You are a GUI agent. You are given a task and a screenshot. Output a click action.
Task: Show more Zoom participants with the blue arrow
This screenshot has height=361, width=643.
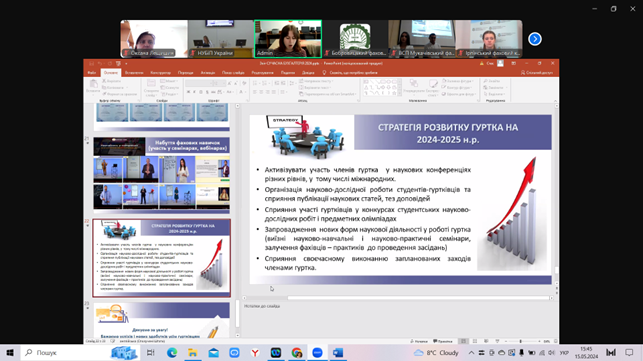pyautogui.click(x=535, y=39)
